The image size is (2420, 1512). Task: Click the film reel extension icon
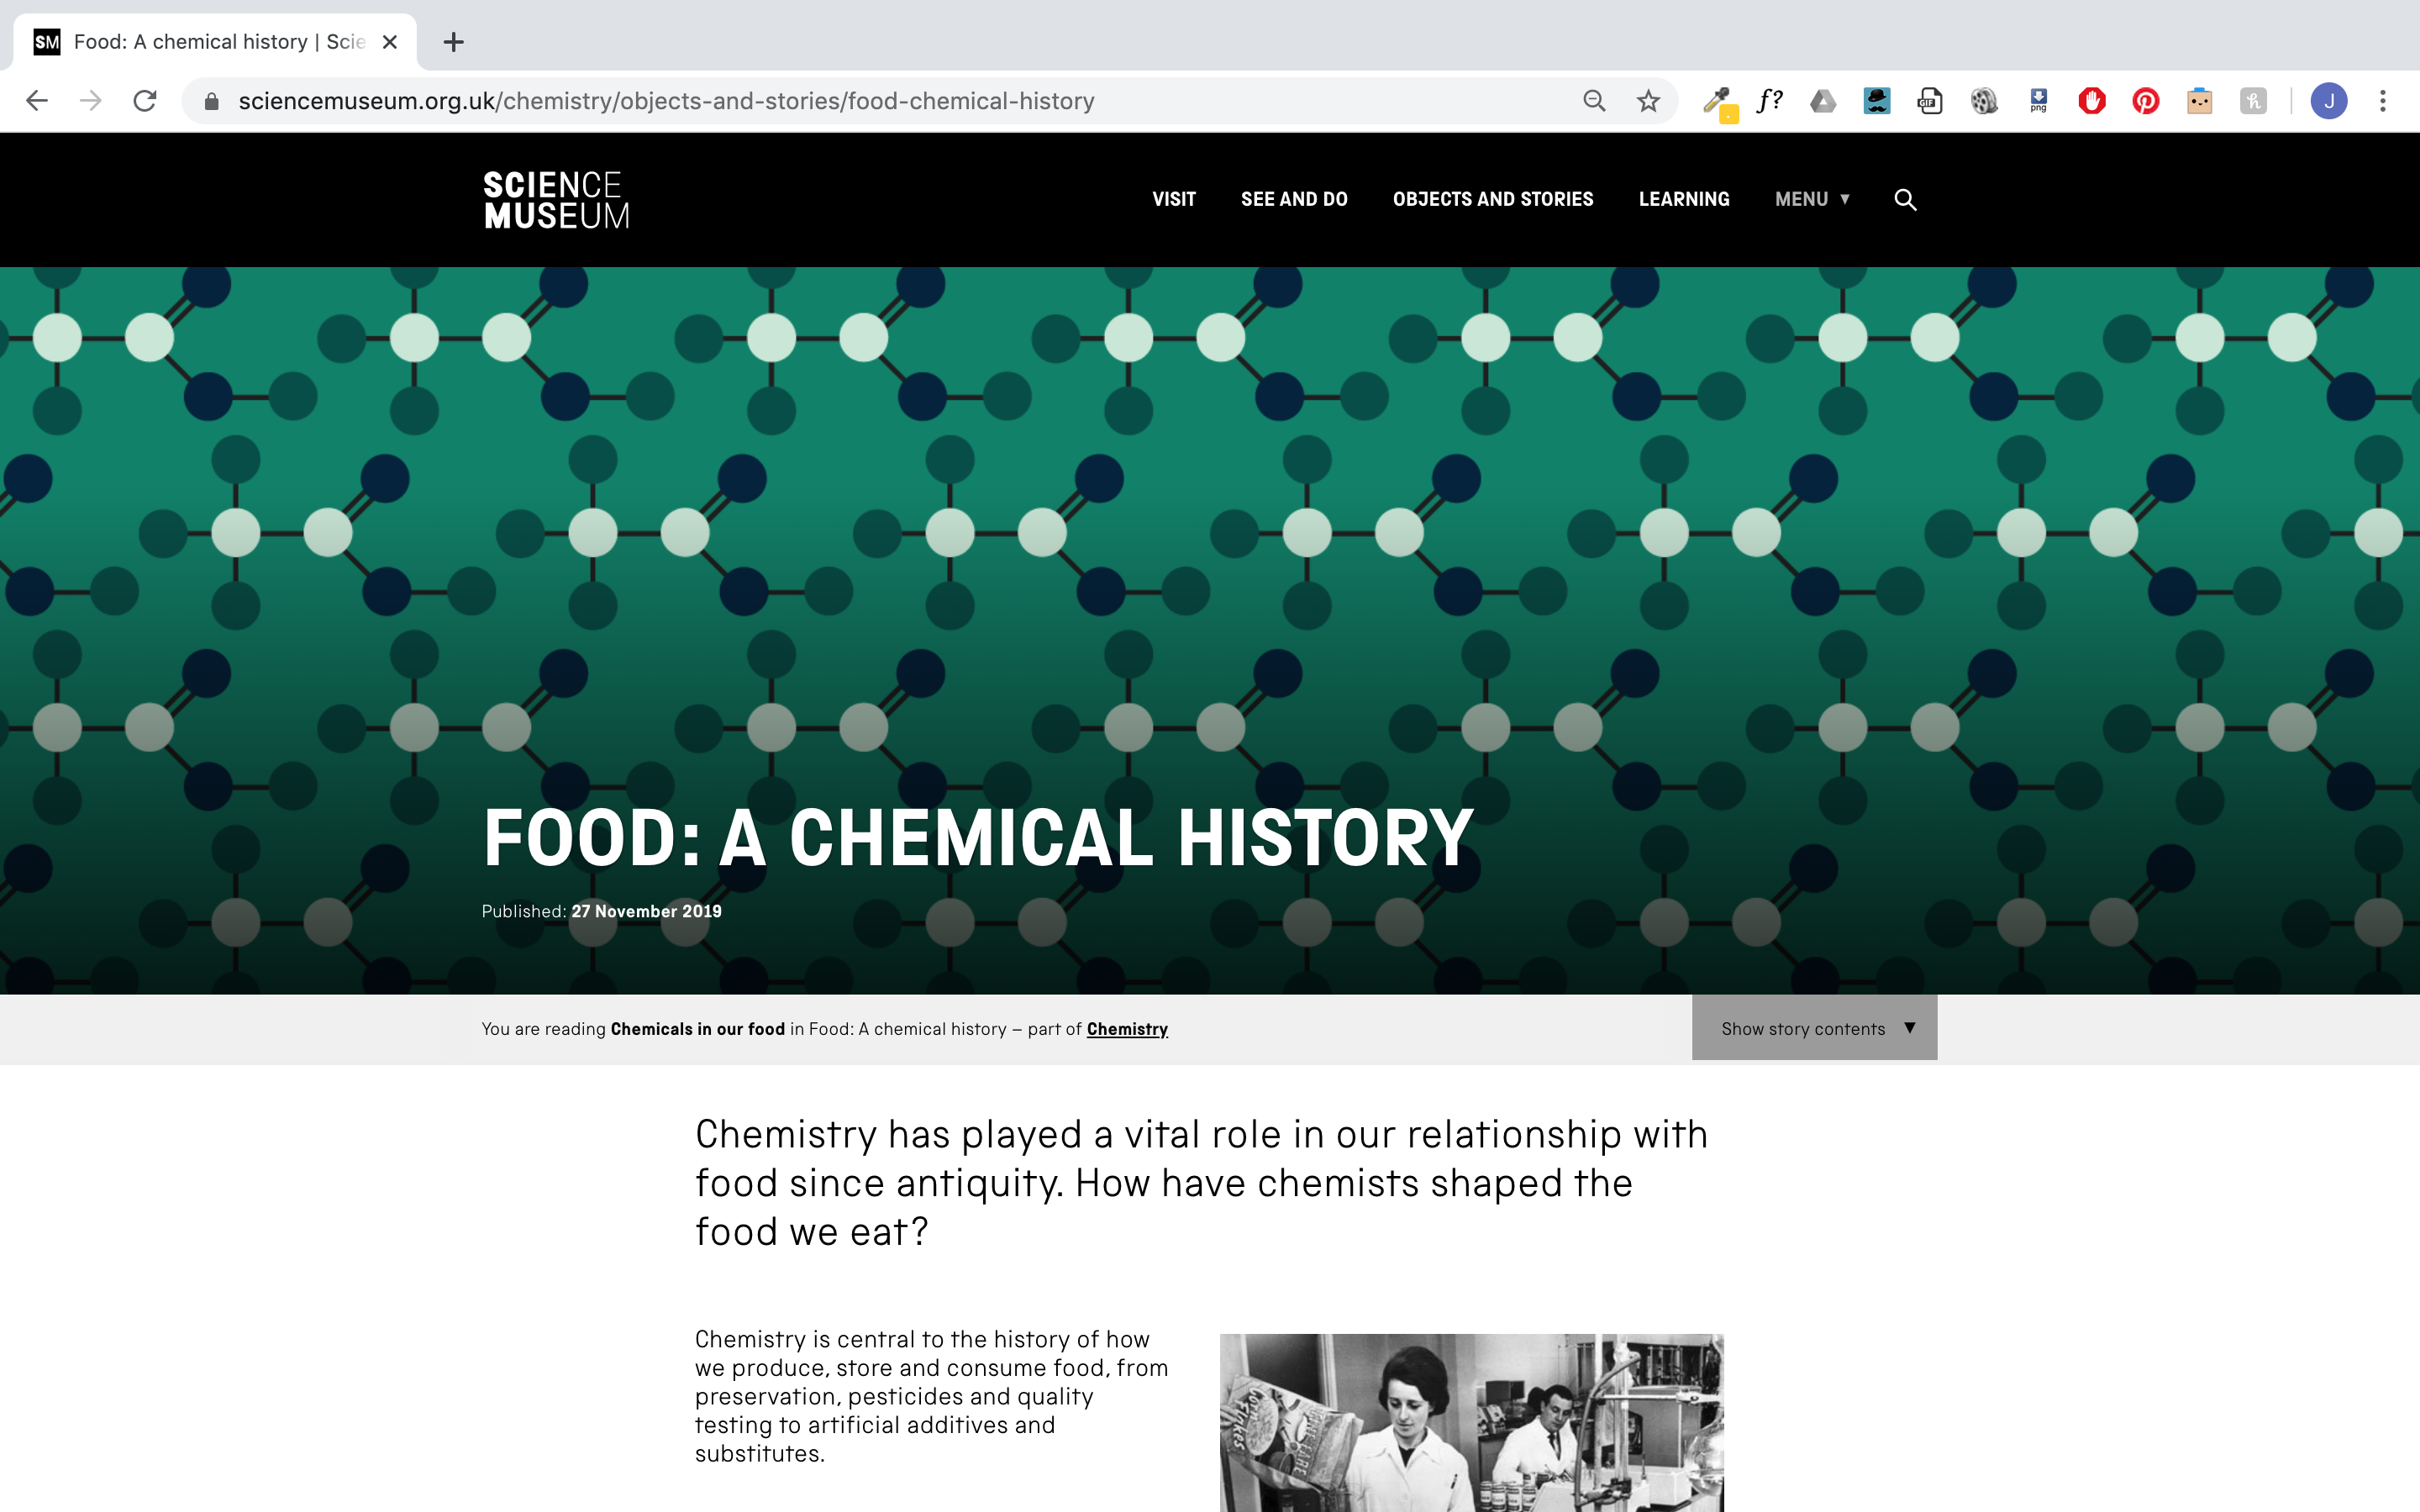[1984, 101]
